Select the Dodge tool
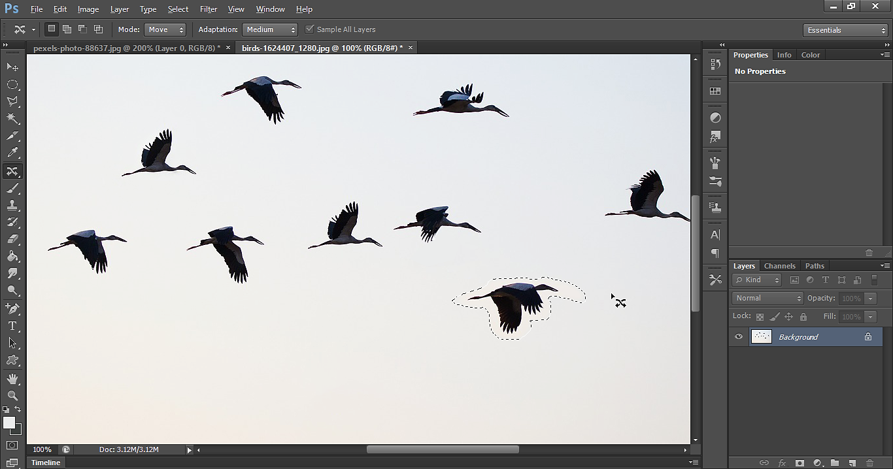The image size is (893, 470). (12, 291)
